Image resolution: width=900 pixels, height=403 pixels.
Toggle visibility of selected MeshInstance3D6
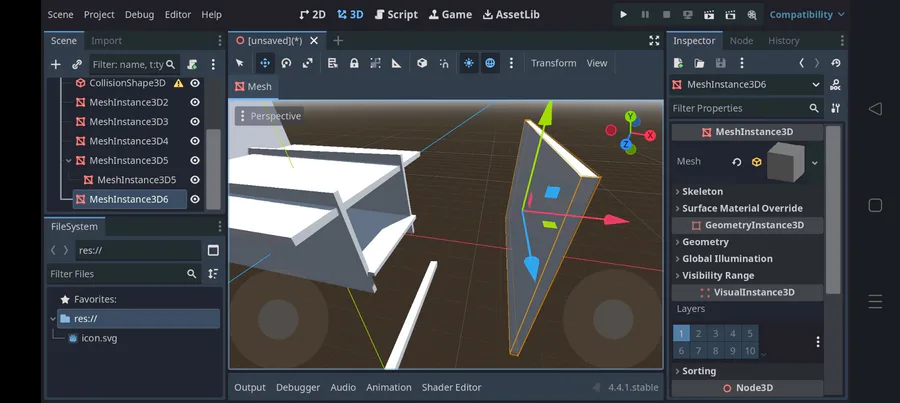coord(195,199)
